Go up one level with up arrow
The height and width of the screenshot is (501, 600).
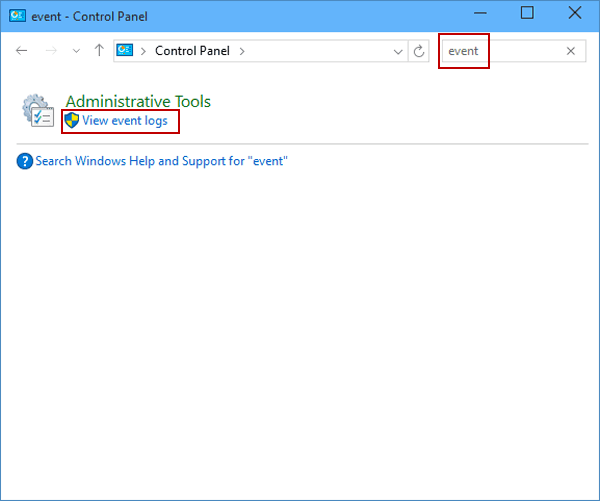tap(99, 50)
